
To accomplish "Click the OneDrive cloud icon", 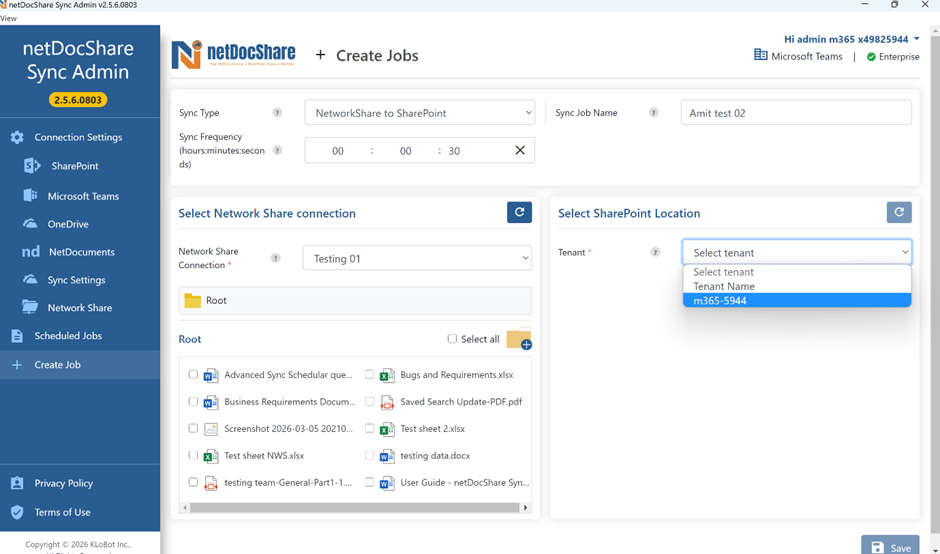I will [30, 224].
